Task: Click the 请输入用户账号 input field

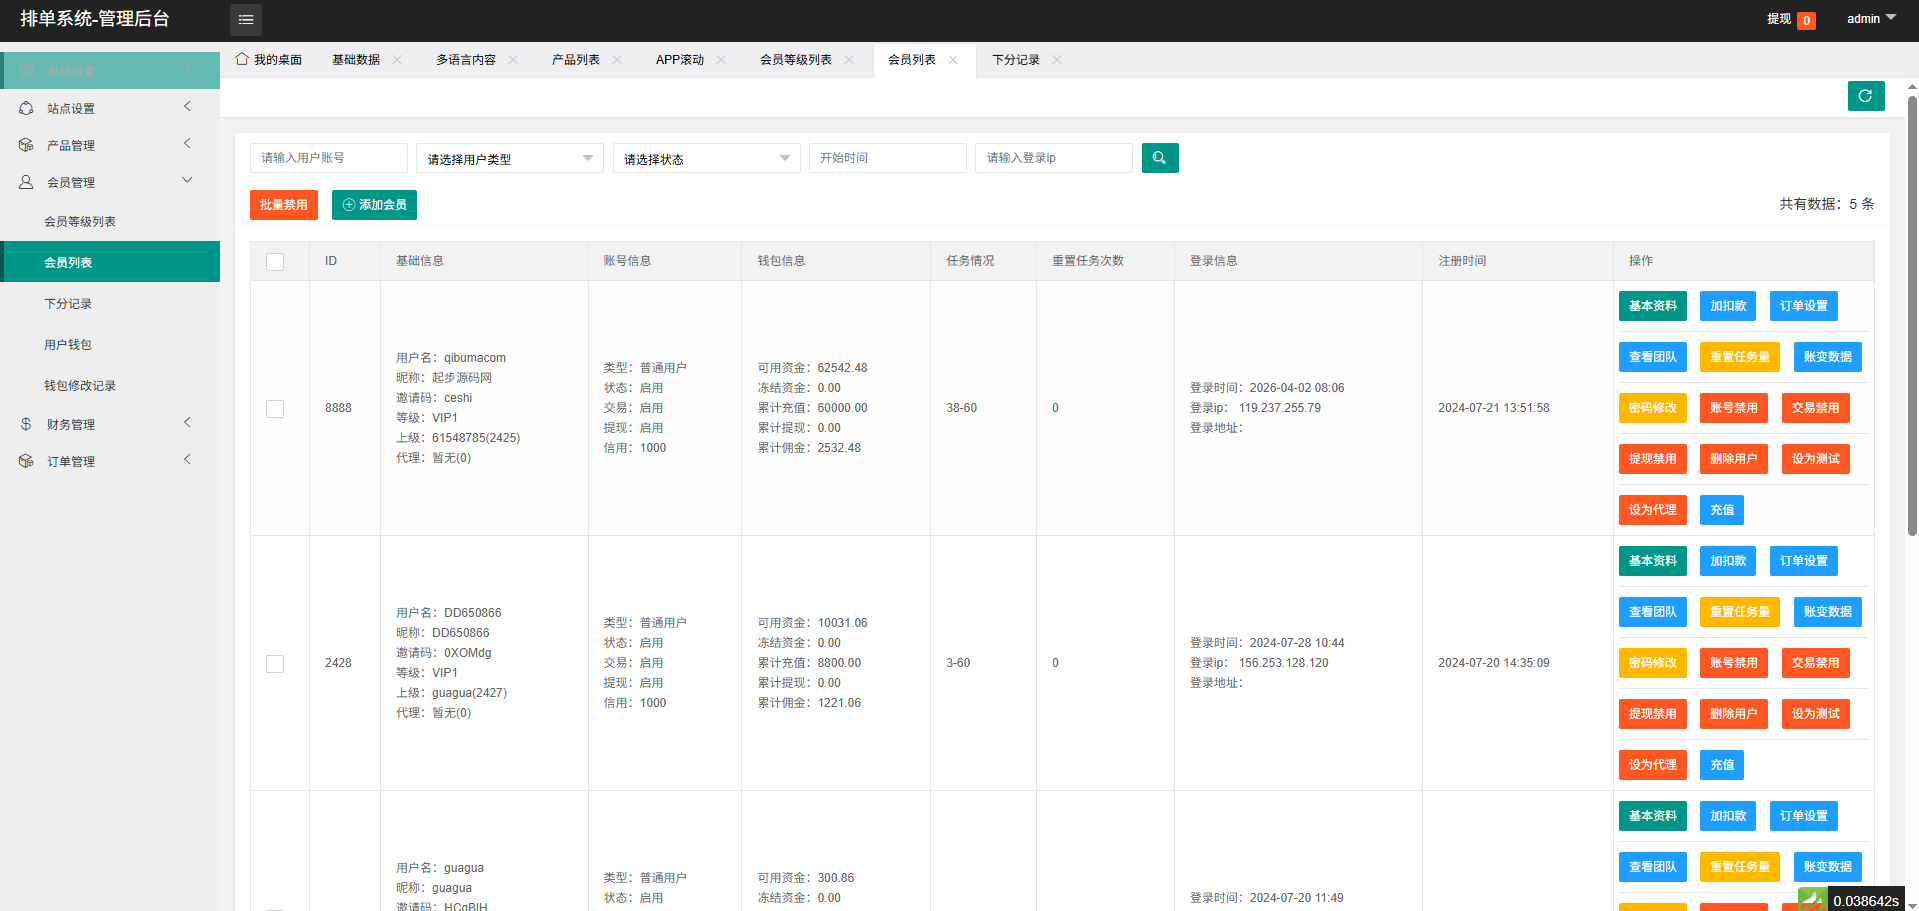Action: 328,158
